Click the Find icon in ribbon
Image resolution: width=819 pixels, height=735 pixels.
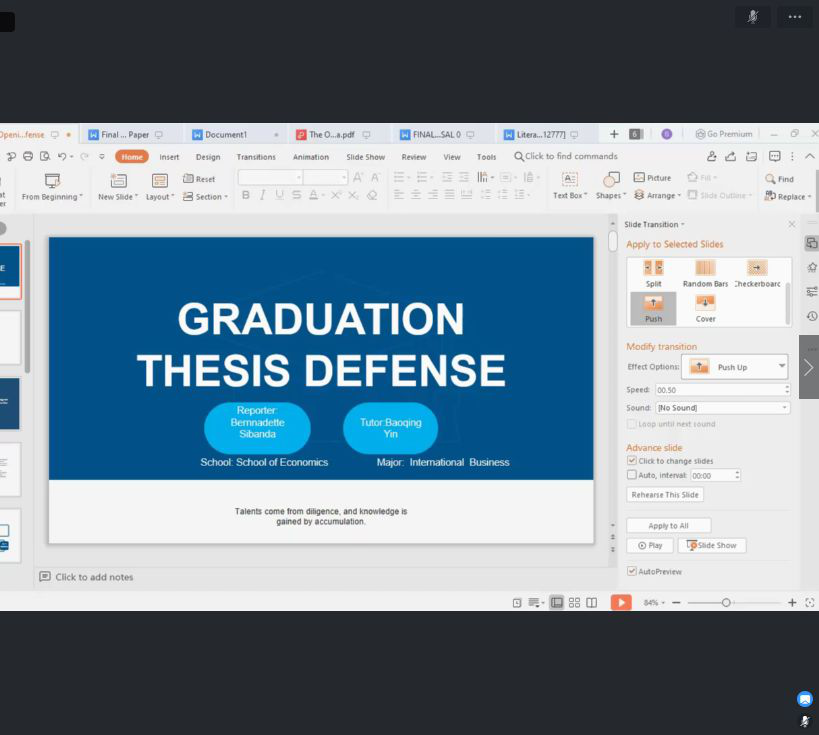[772, 179]
